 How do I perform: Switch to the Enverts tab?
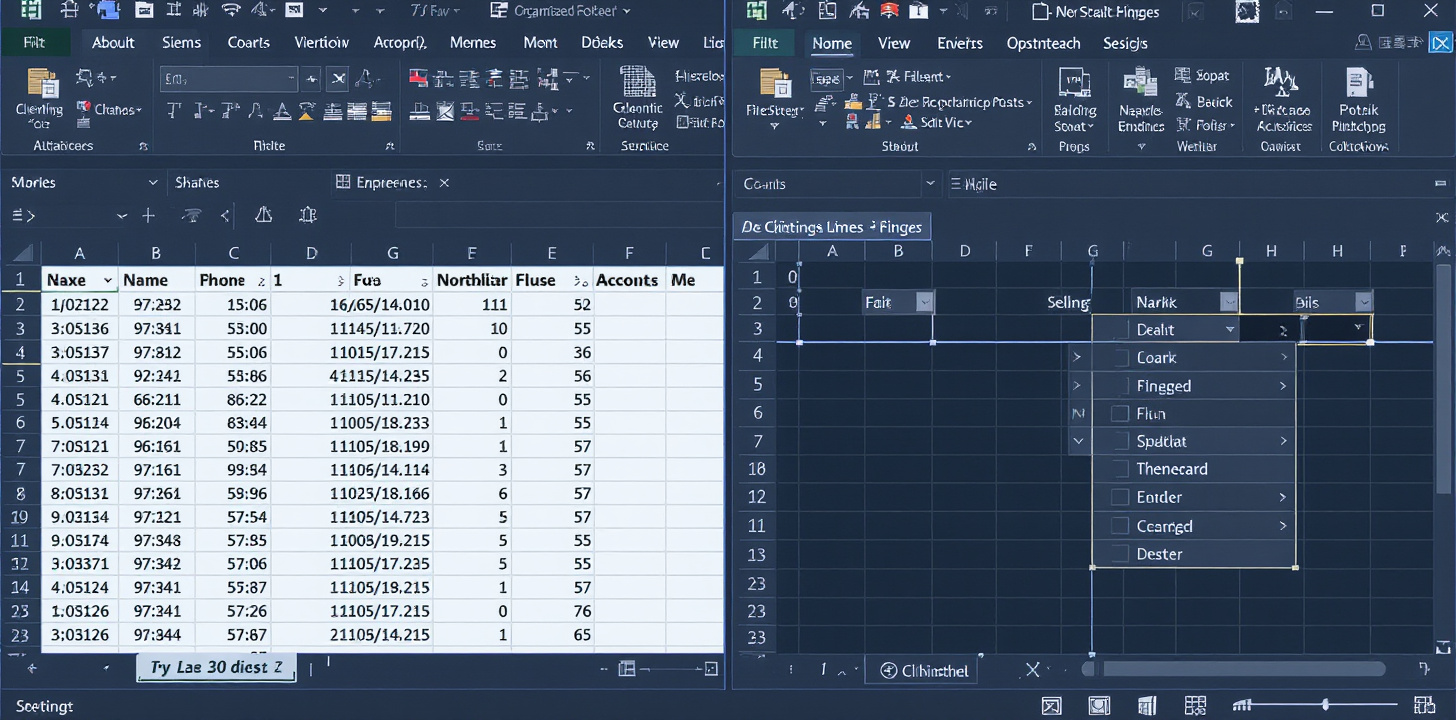pos(960,43)
